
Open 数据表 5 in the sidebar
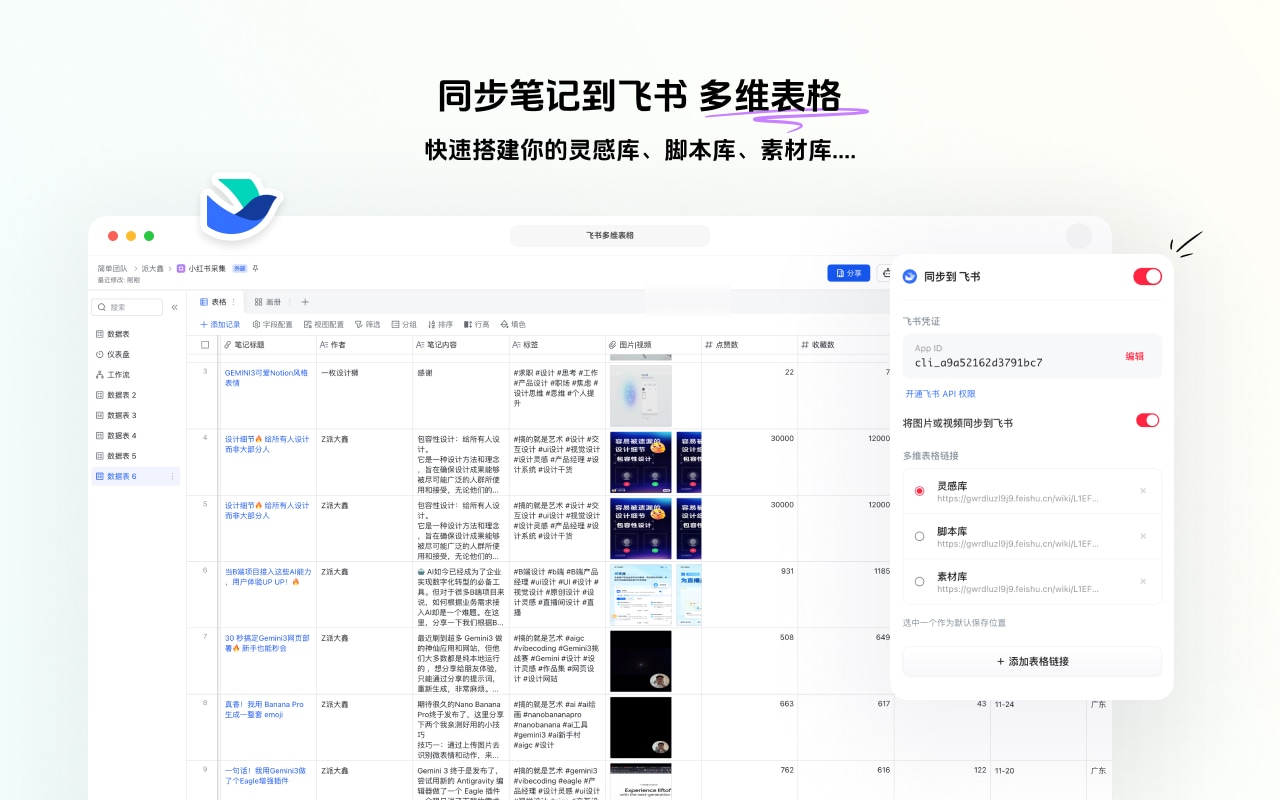point(115,456)
